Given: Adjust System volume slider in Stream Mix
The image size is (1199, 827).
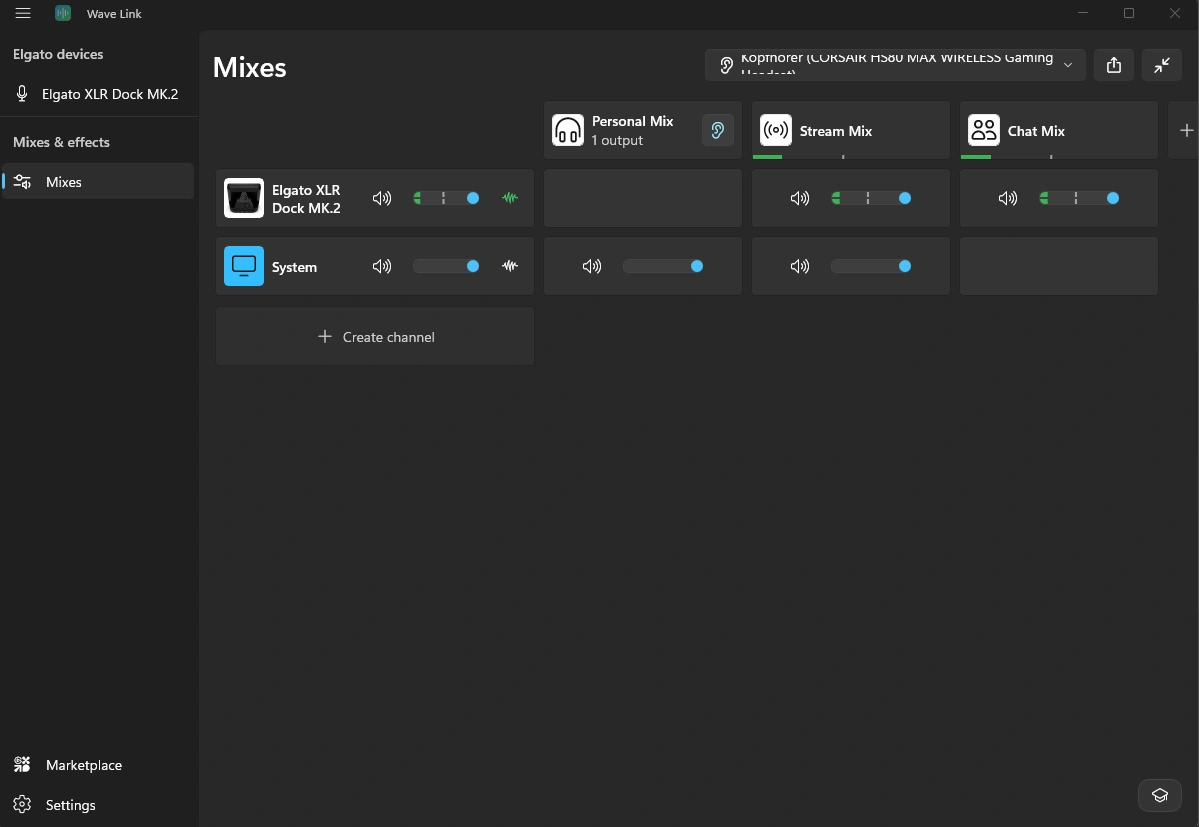Looking at the screenshot, I should click(871, 266).
